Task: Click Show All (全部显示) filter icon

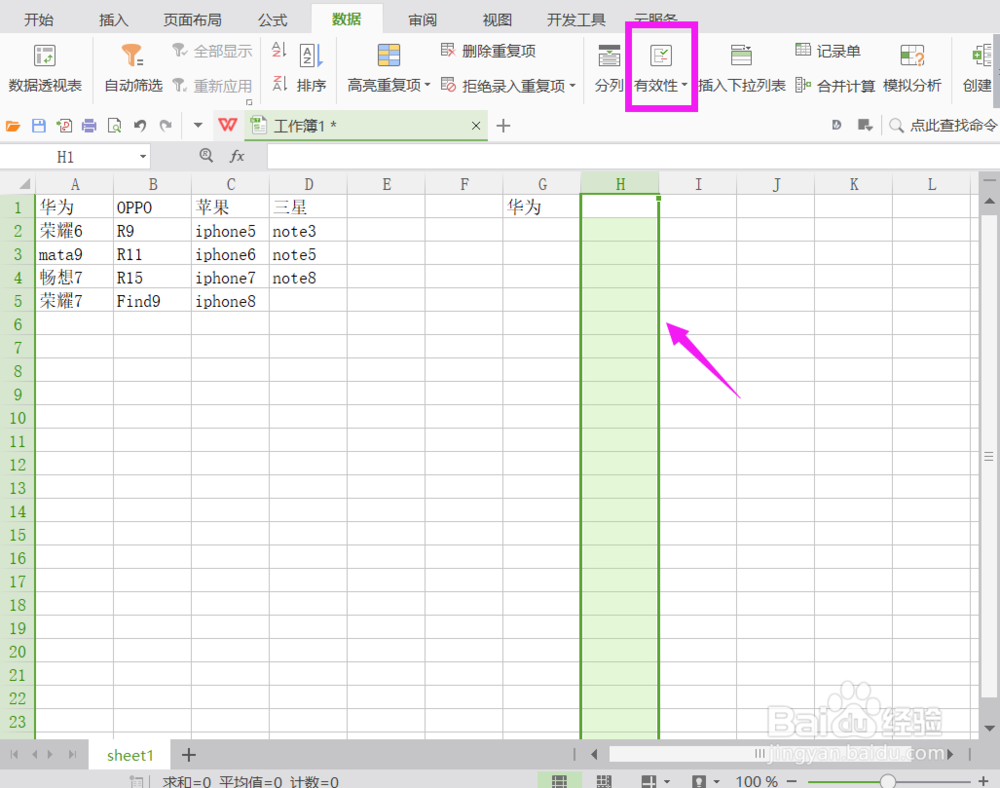Action: pos(212,51)
